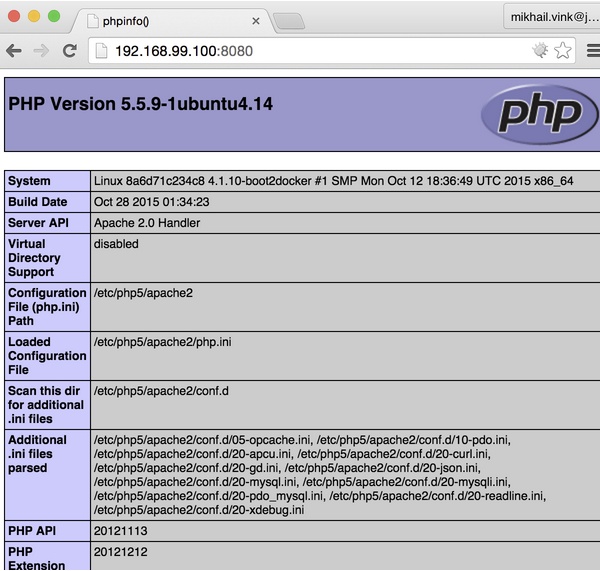
Task: Click the System row label
Action: 29,181
